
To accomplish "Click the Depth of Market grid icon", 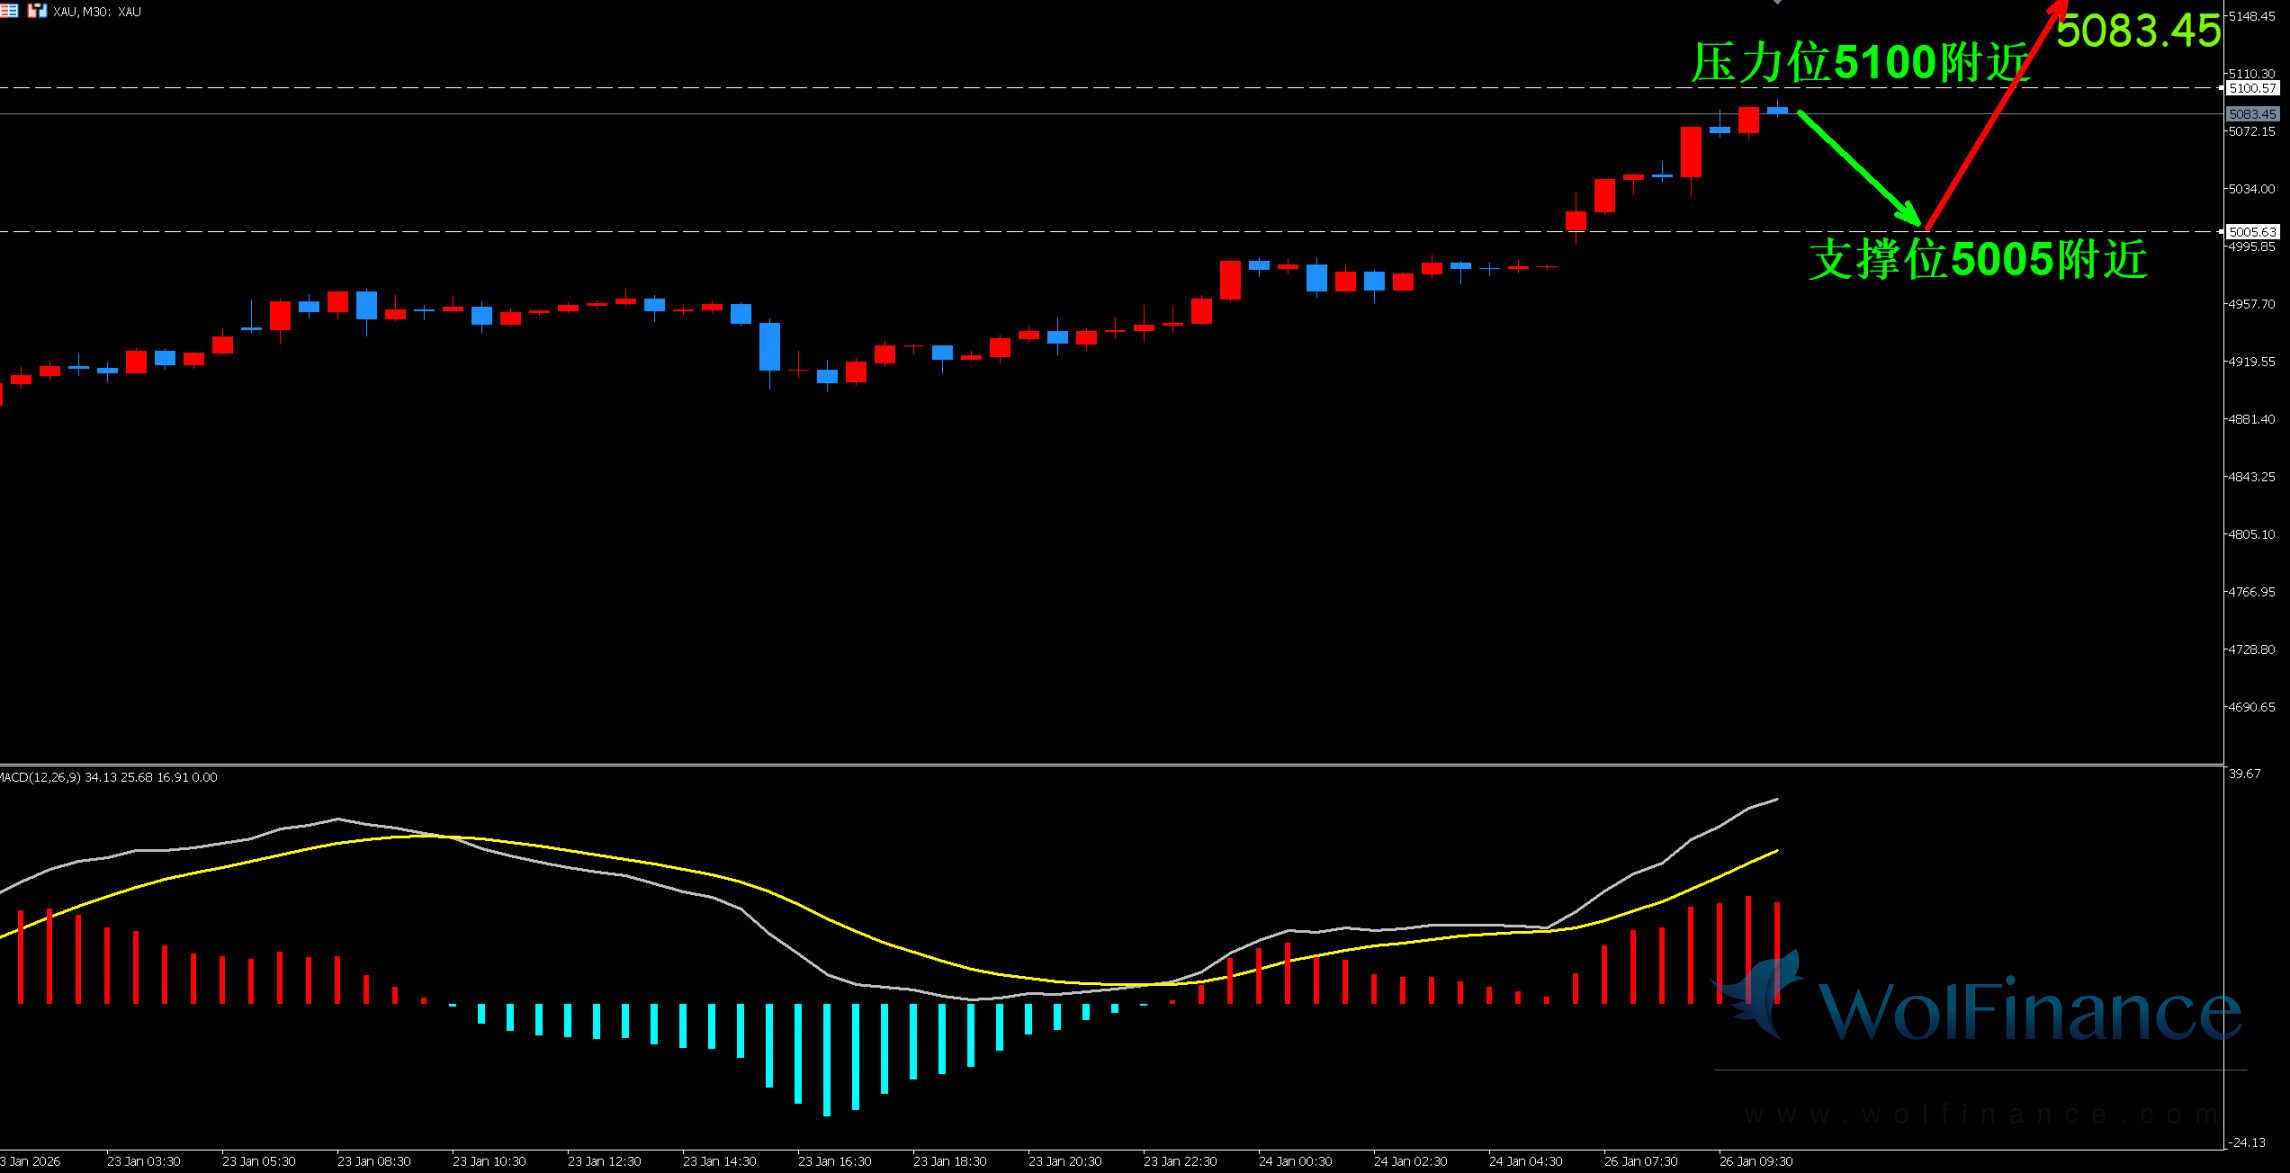I will coord(9,11).
